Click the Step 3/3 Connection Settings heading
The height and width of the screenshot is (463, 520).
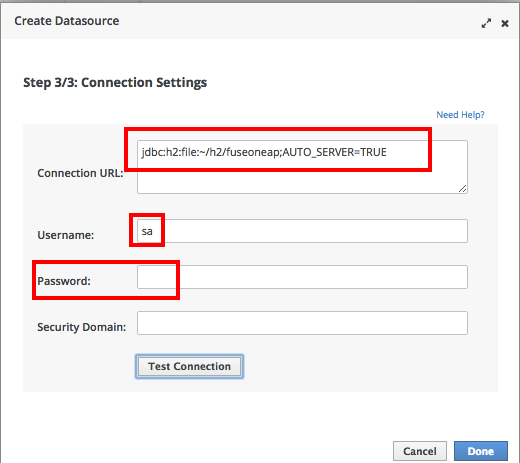(115, 83)
